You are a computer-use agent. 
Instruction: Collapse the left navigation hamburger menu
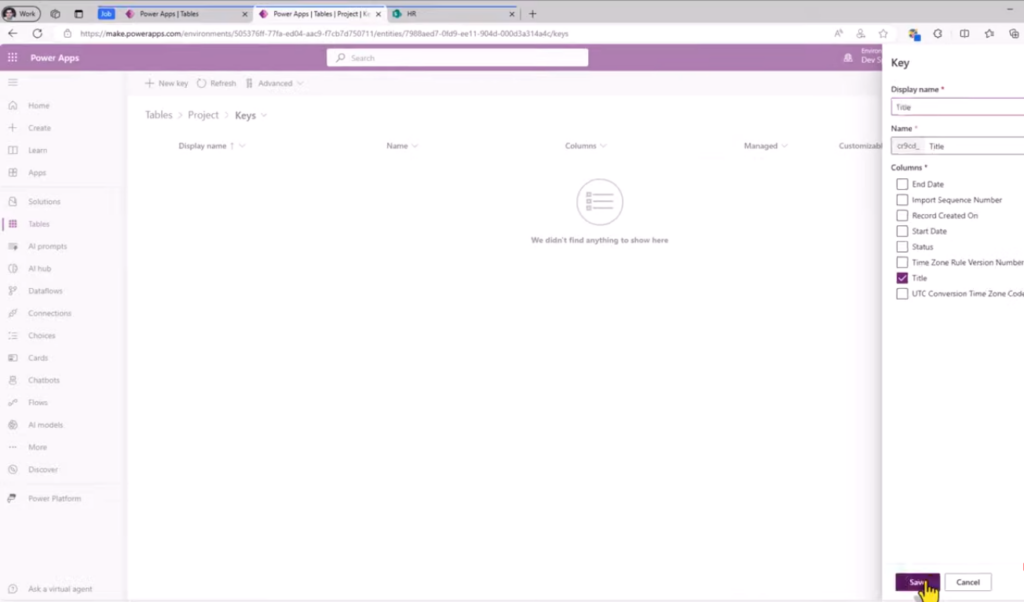[x=12, y=82]
